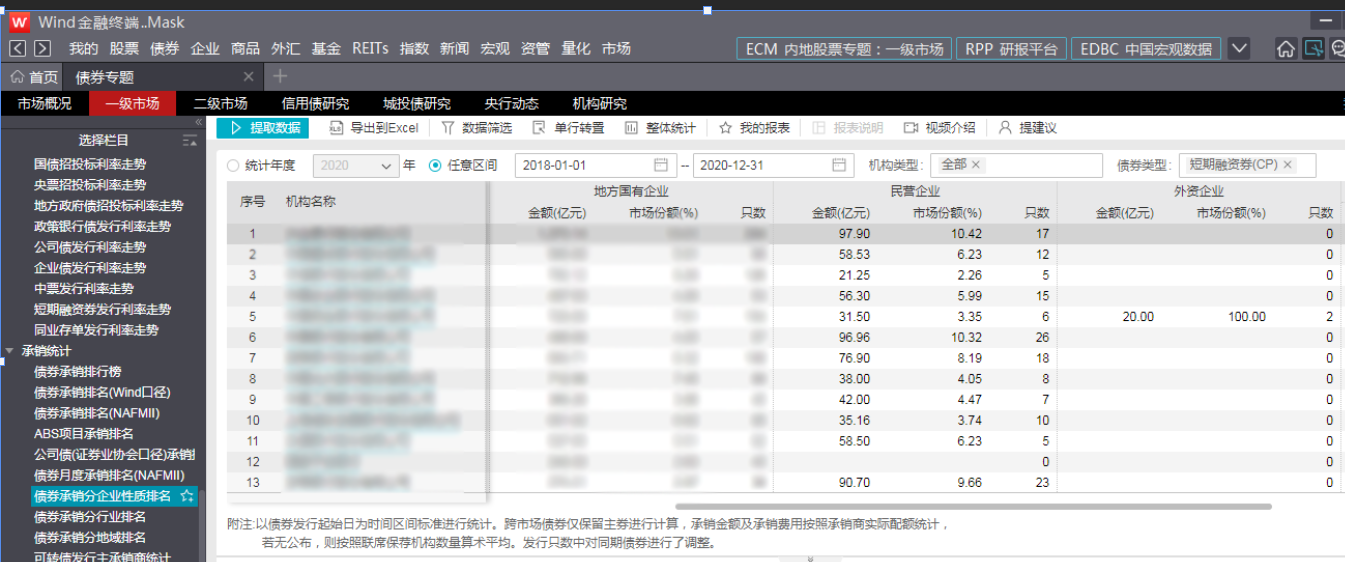Click the 单行转置 icon
1345x562 pixels.
(539, 128)
